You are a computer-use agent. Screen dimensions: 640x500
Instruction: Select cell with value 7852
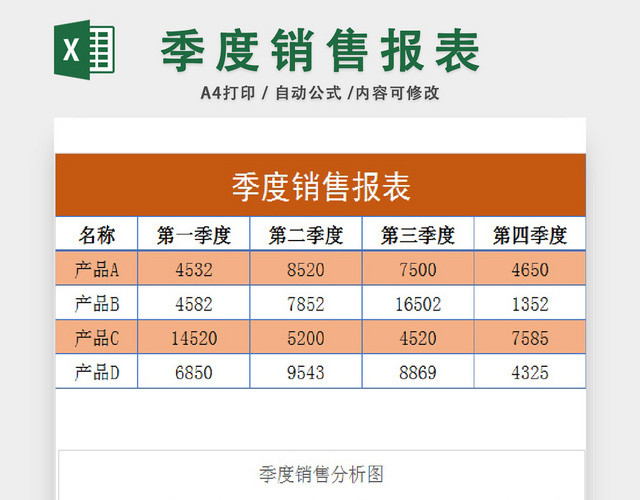[x=306, y=302]
